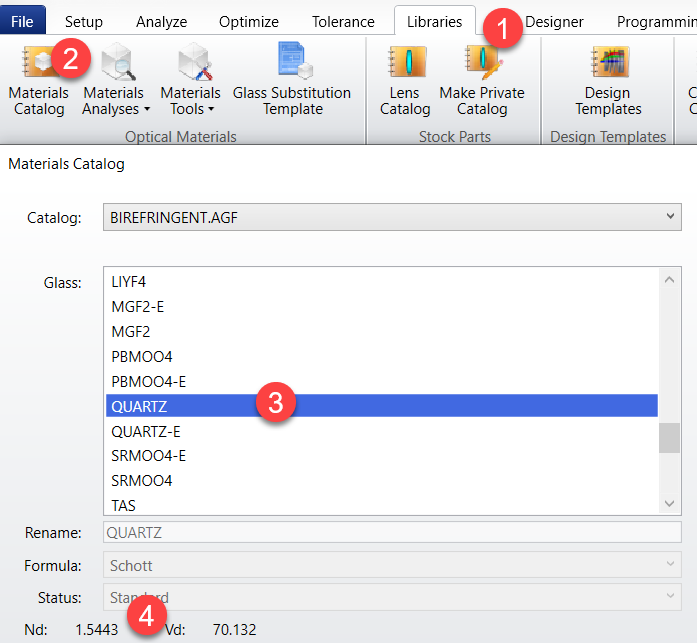Switch to the Analyze tab

pos(161,21)
